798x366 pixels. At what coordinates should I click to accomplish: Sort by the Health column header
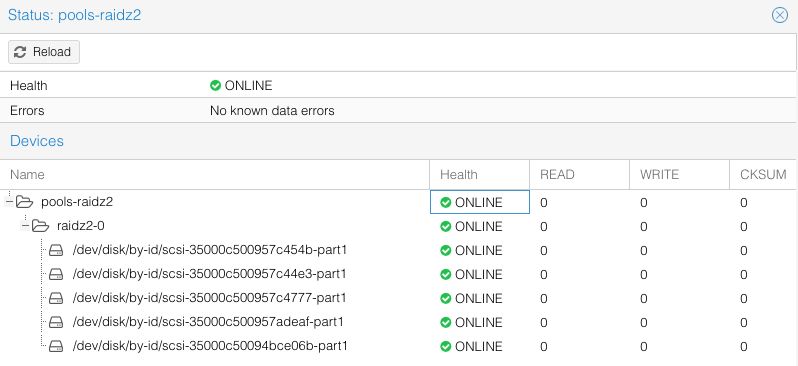click(x=479, y=175)
